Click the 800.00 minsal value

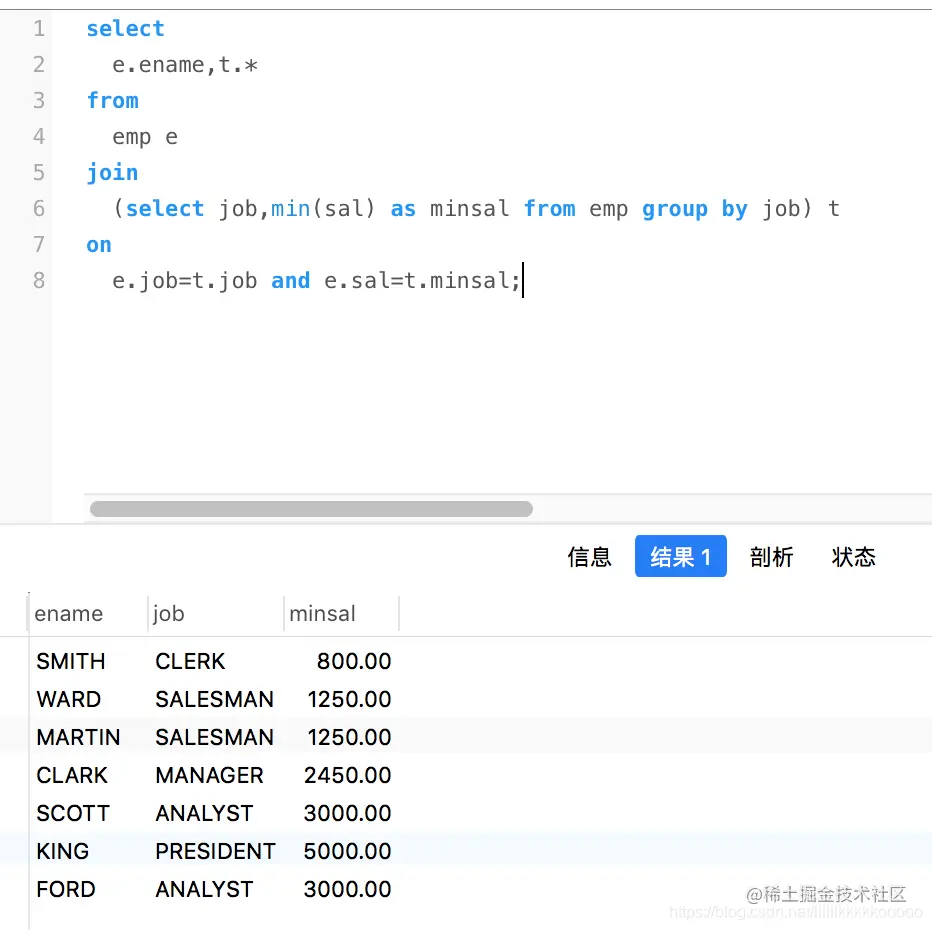(x=354, y=661)
